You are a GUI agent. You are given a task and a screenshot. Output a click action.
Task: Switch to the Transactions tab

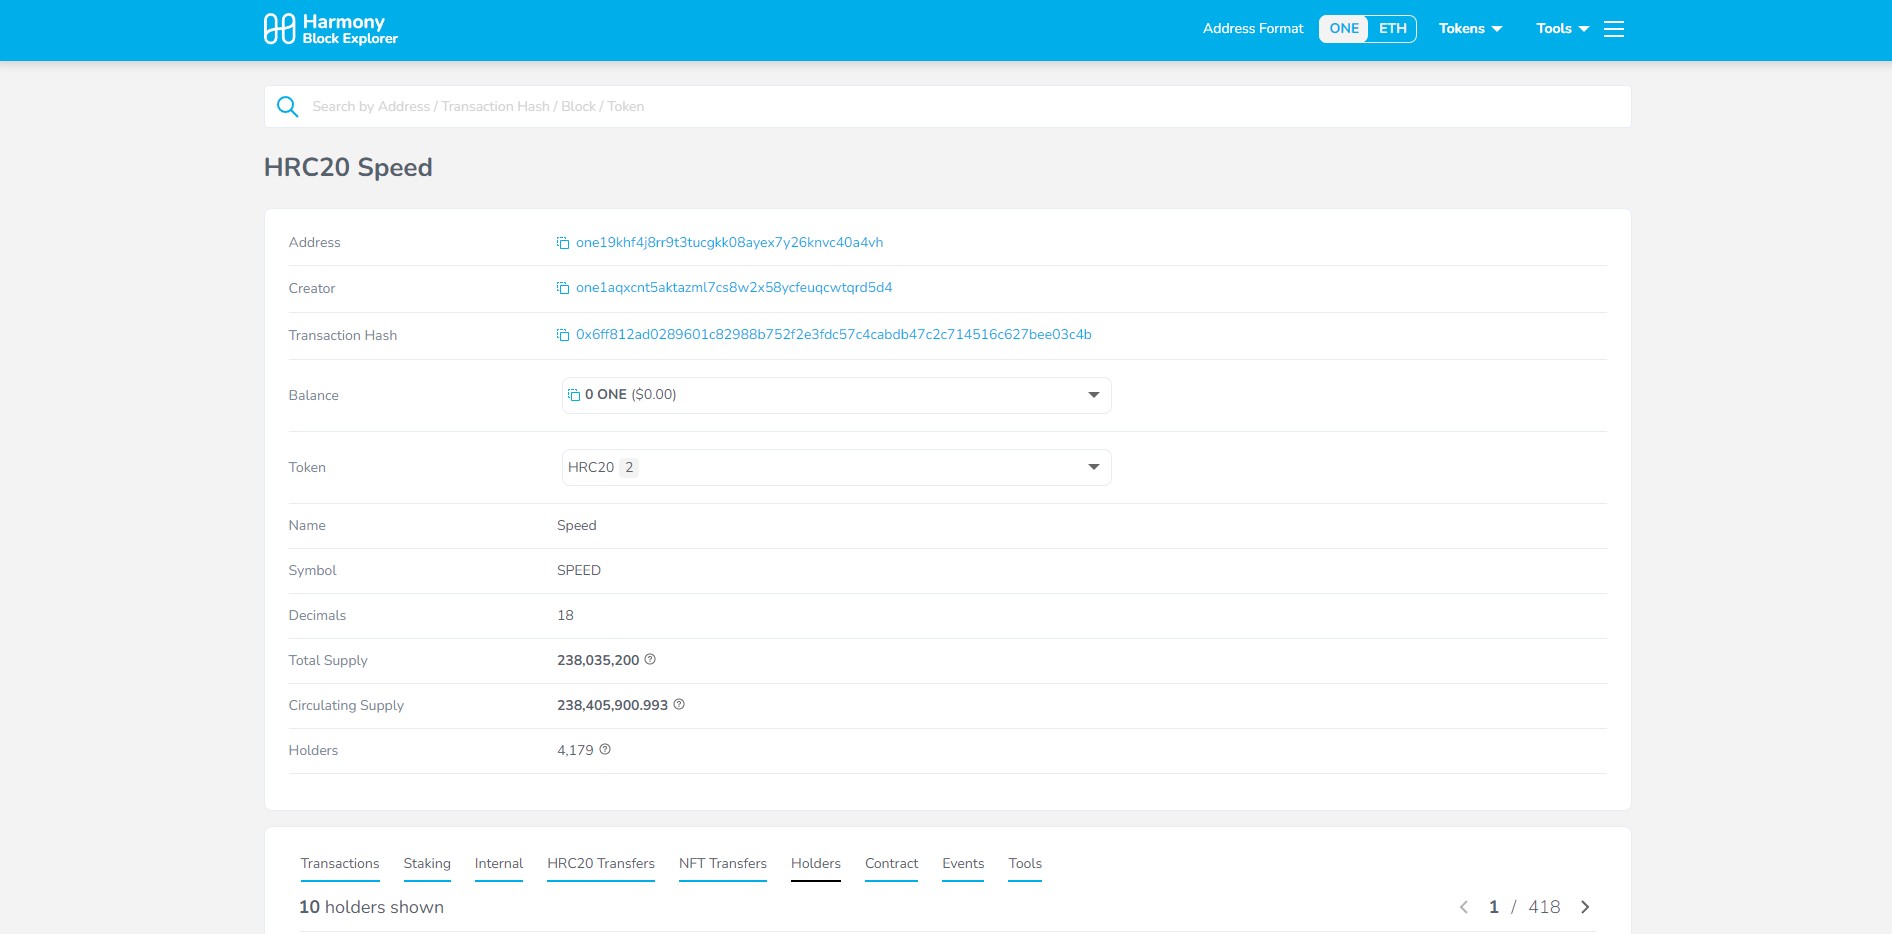point(340,864)
